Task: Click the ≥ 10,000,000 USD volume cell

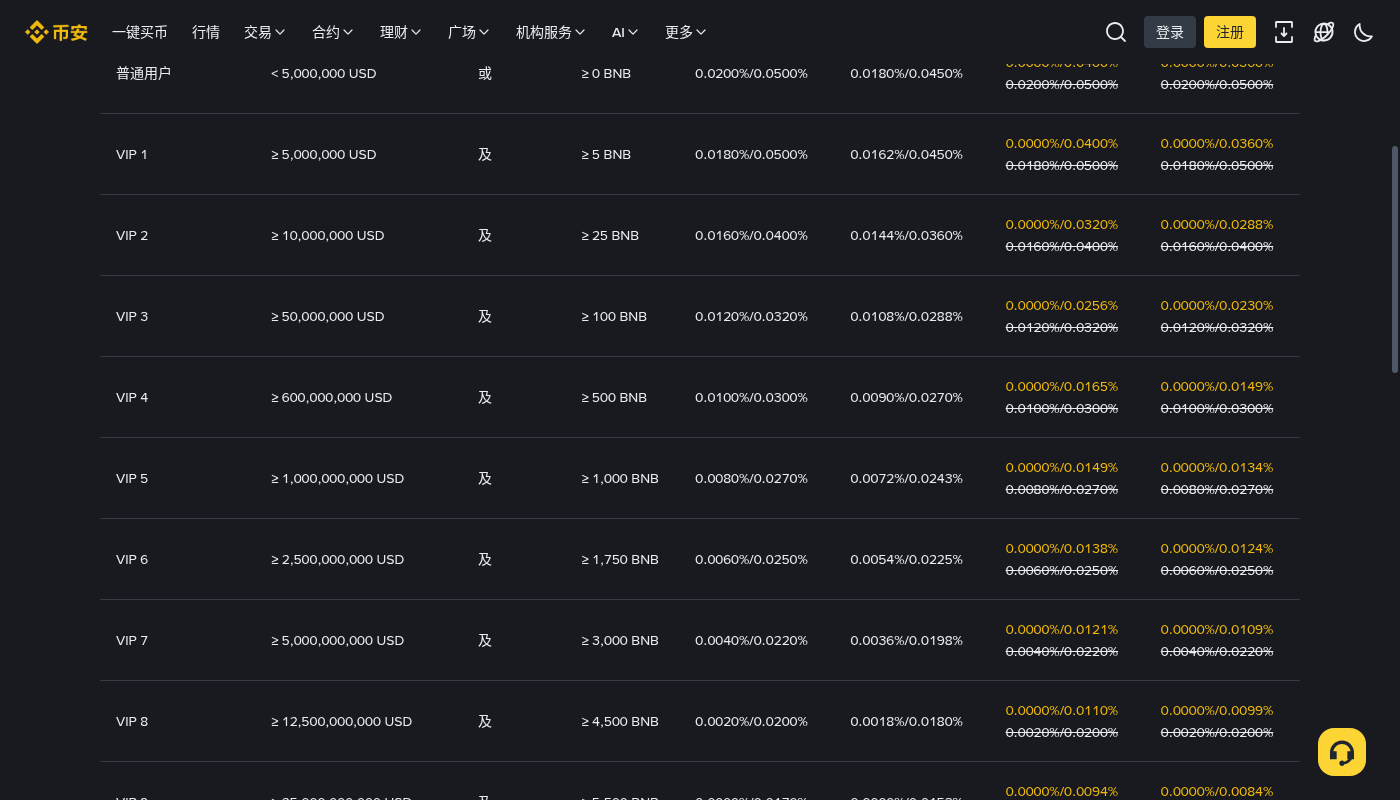Action: 328,235
